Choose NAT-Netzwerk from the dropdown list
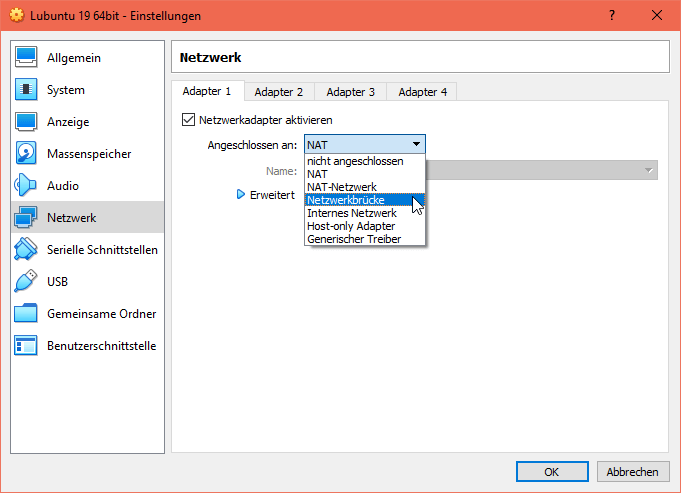The width and height of the screenshot is (681, 493). click(365, 187)
